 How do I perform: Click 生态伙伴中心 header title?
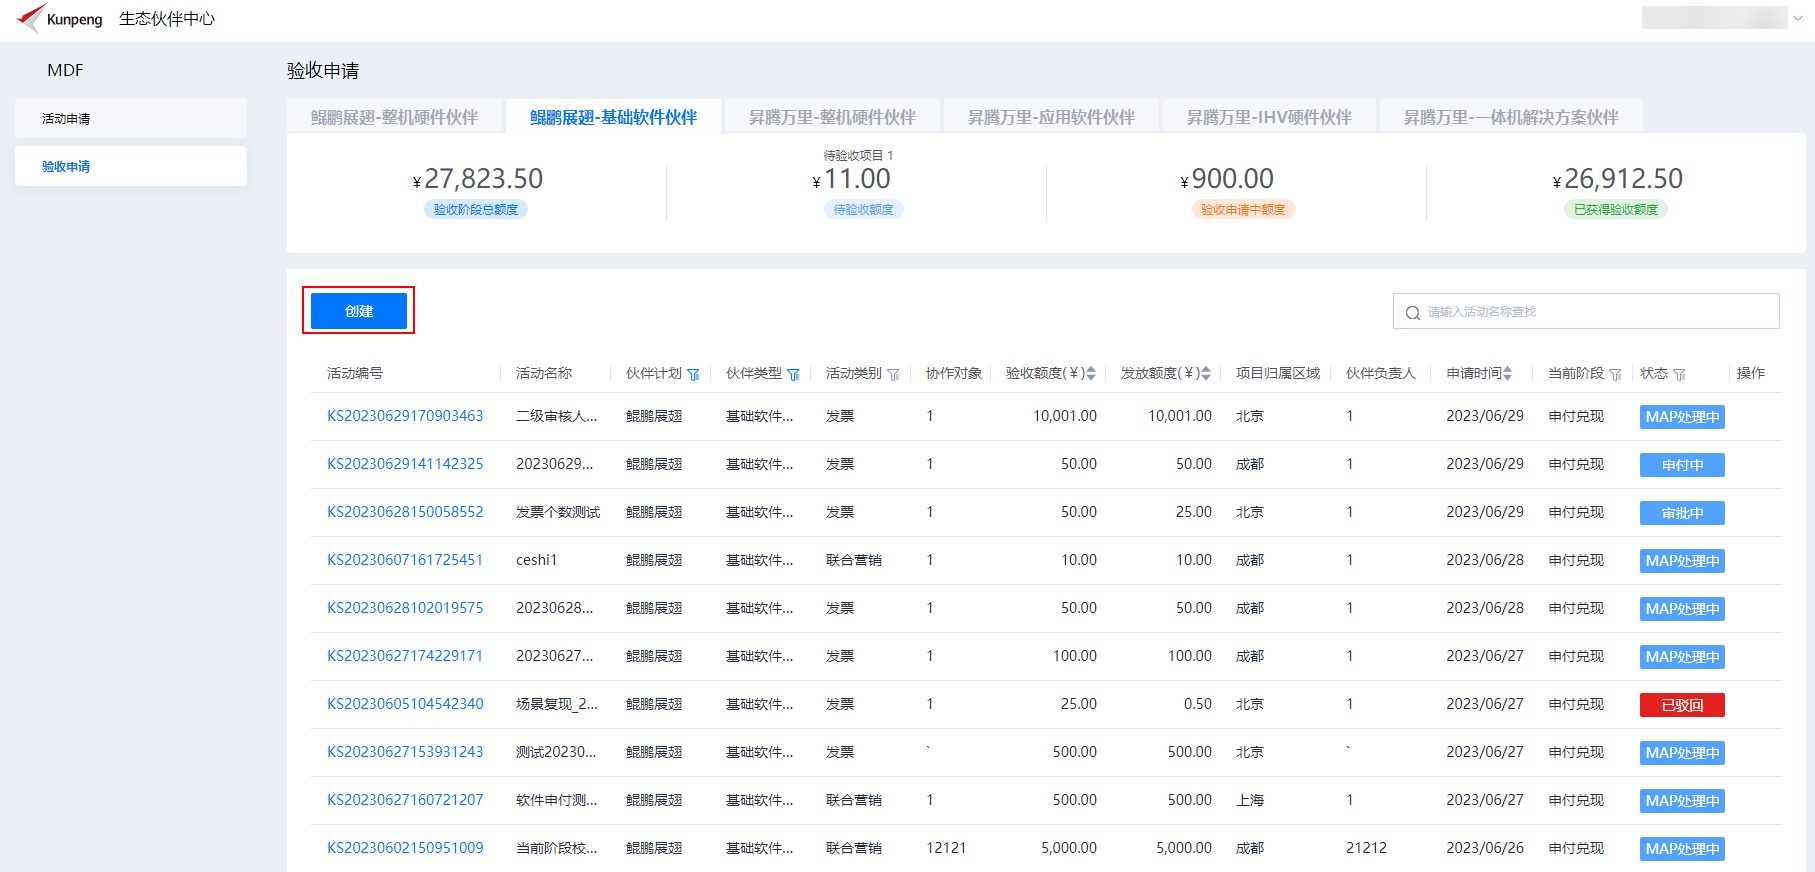tap(167, 19)
